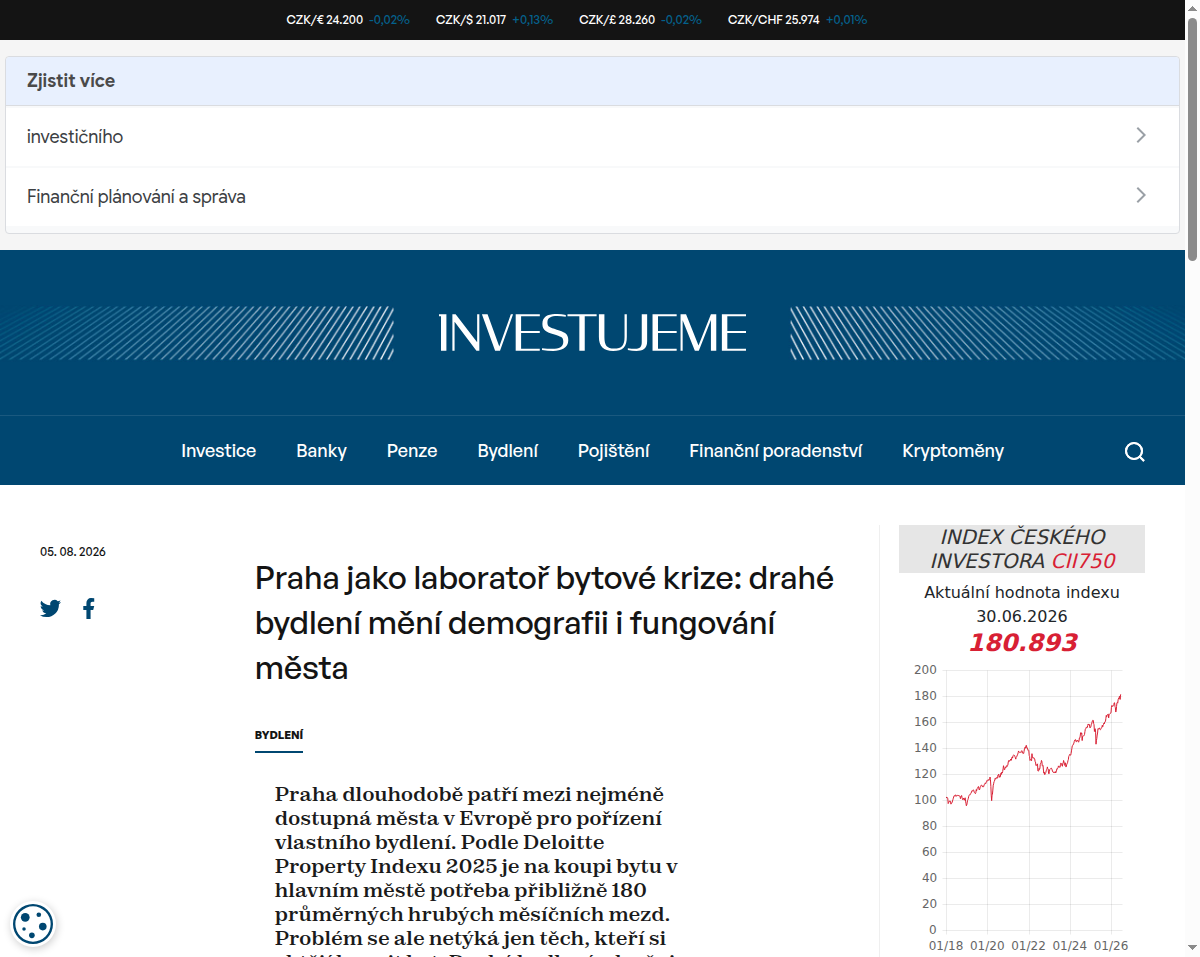This screenshot has width=1200, height=957.
Task: Open the Investice menu section
Action: pos(219,451)
